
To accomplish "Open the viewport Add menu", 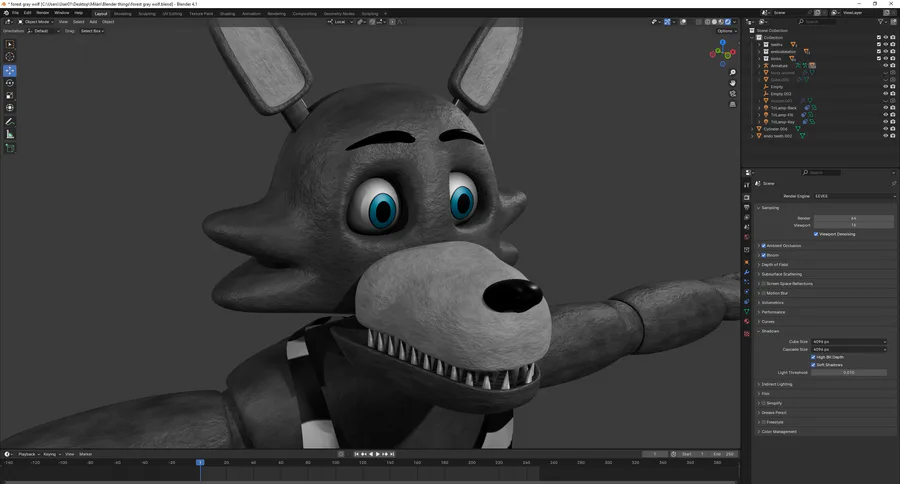I will click(93, 22).
